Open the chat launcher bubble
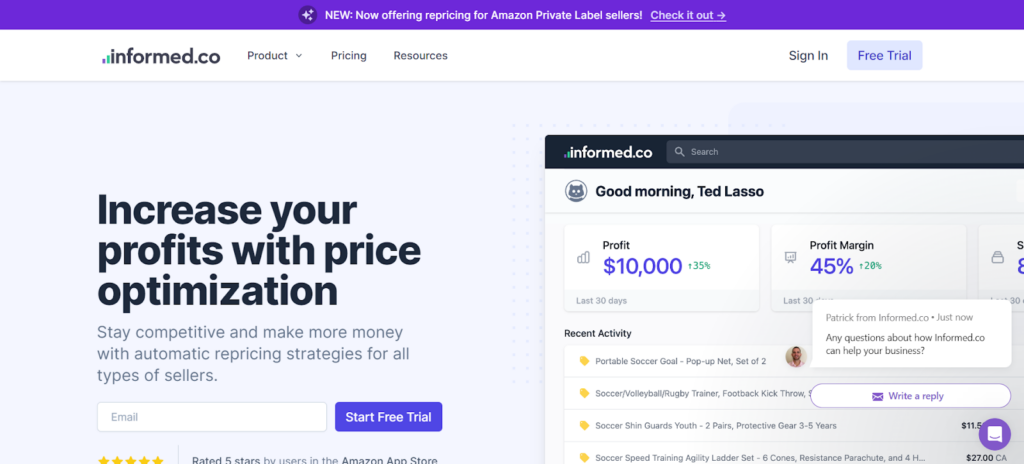 click(995, 434)
